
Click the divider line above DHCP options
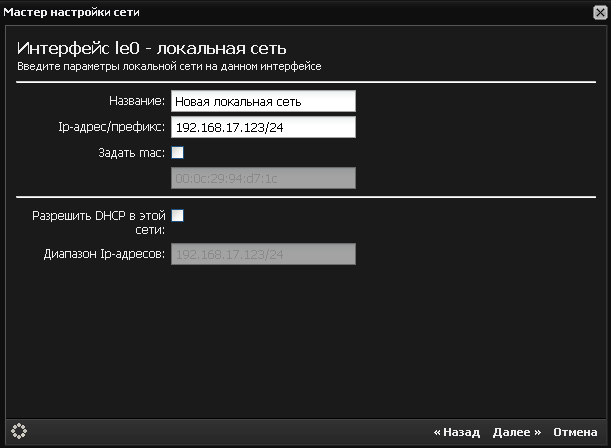(305, 197)
